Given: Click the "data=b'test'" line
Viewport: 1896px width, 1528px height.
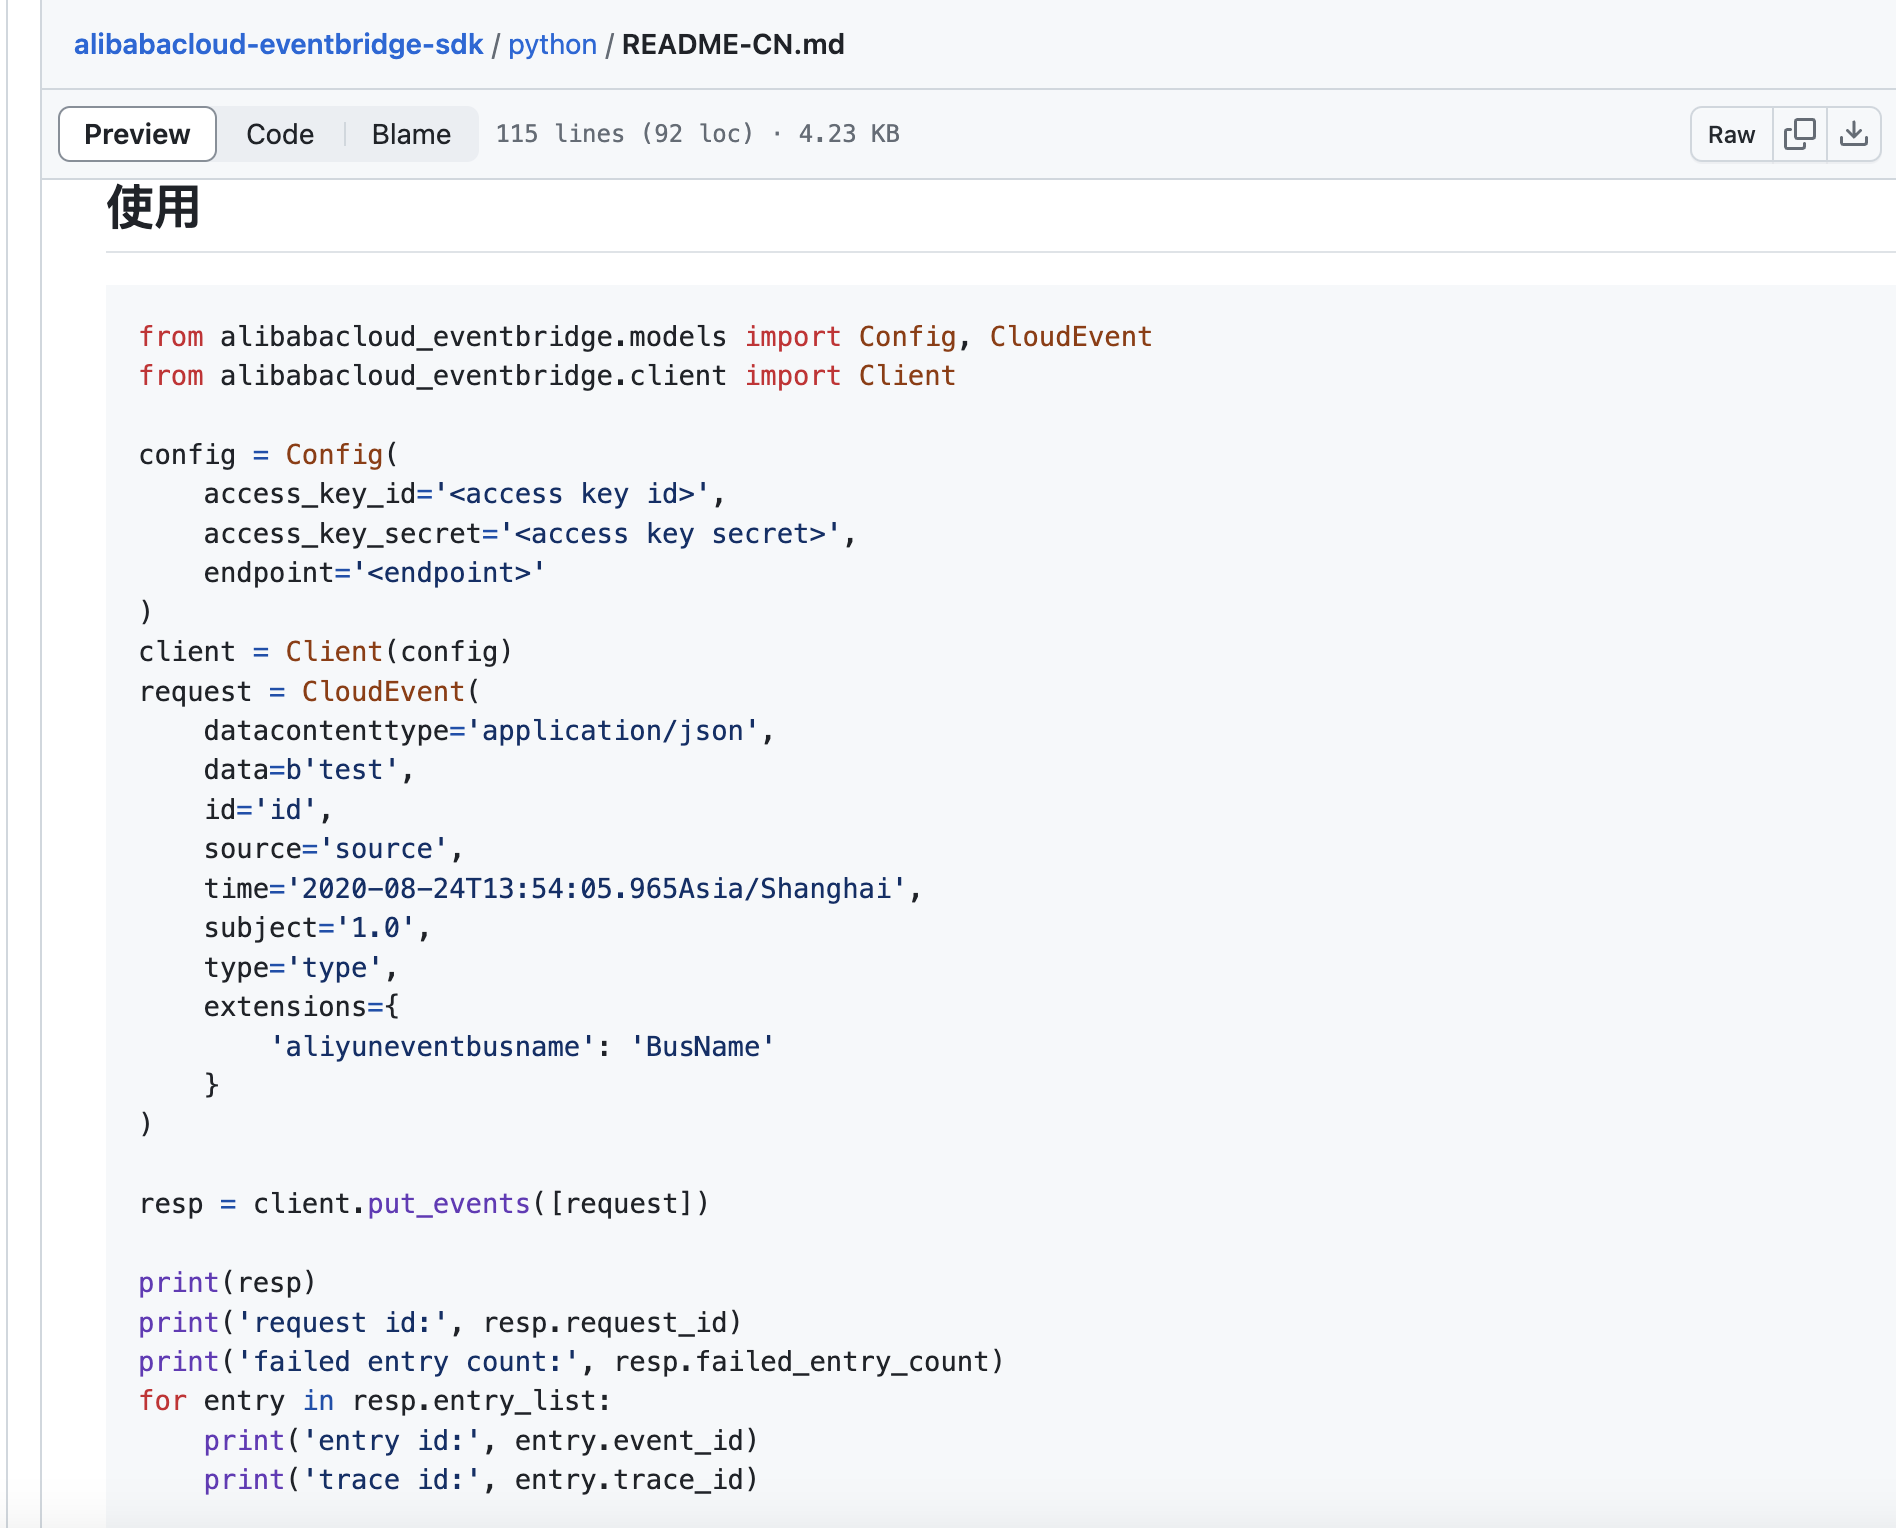Looking at the screenshot, I should point(309,770).
